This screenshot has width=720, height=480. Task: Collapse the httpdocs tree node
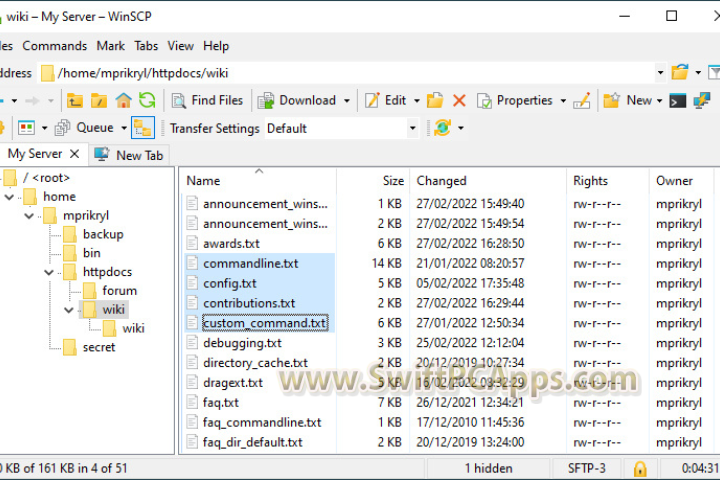tap(49, 272)
